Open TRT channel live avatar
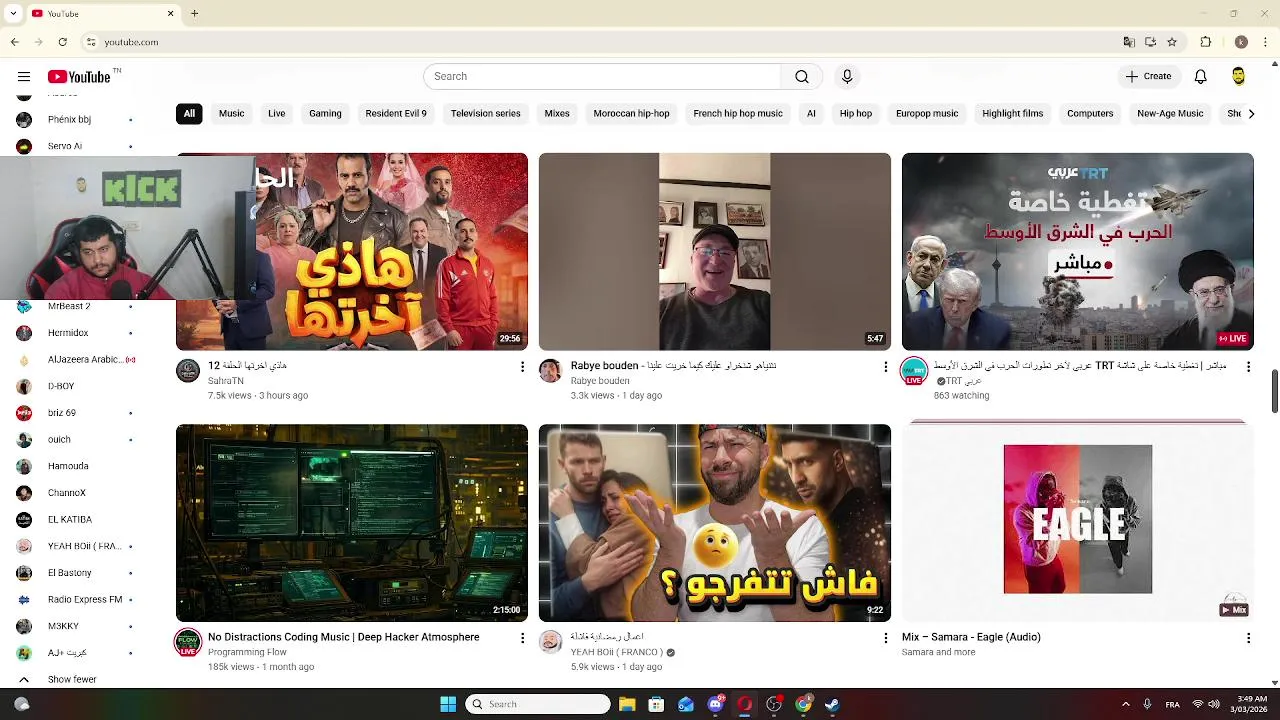The width and height of the screenshot is (1280, 720). tap(914, 372)
